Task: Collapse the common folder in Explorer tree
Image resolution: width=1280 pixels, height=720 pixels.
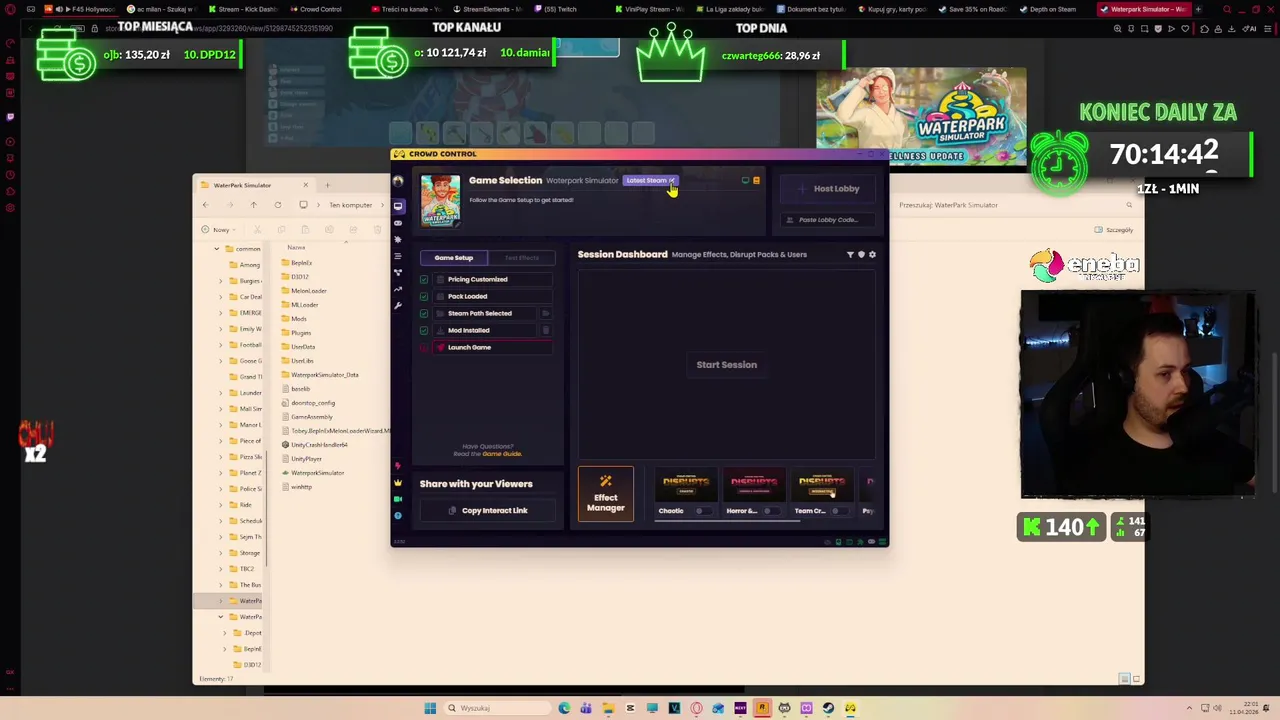Action: (217, 249)
